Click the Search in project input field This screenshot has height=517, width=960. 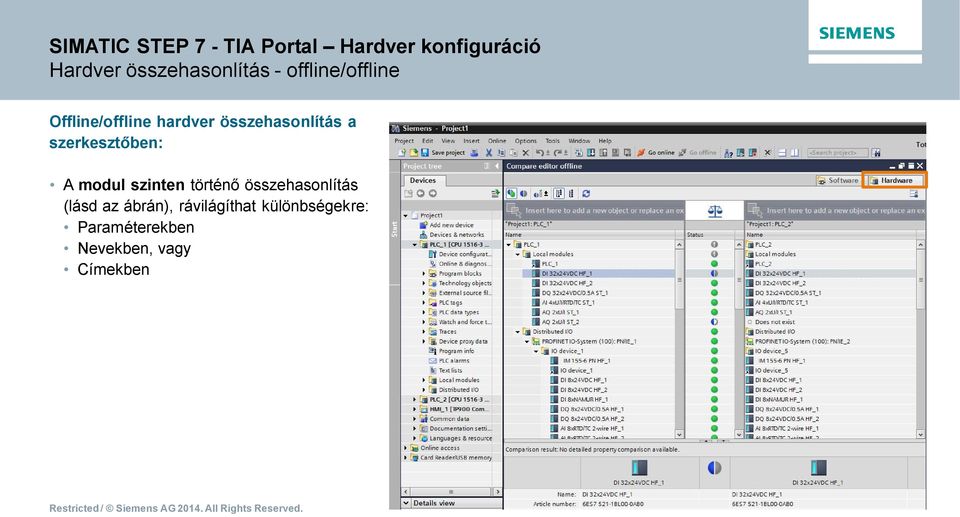pyautogui.click(x=838, y=153)
